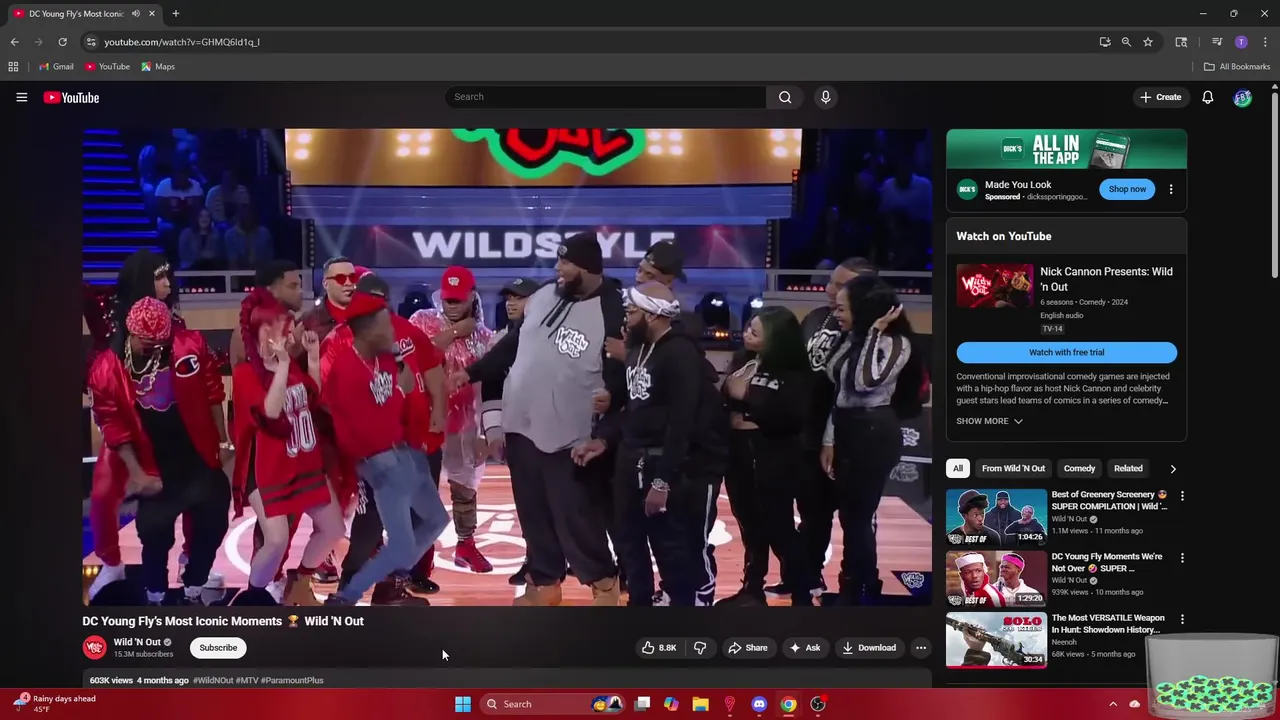The width and height of the screenshot is (1280, 720).
Task: Open the zoom indicator in address bar
Action: click(1126, 42)
